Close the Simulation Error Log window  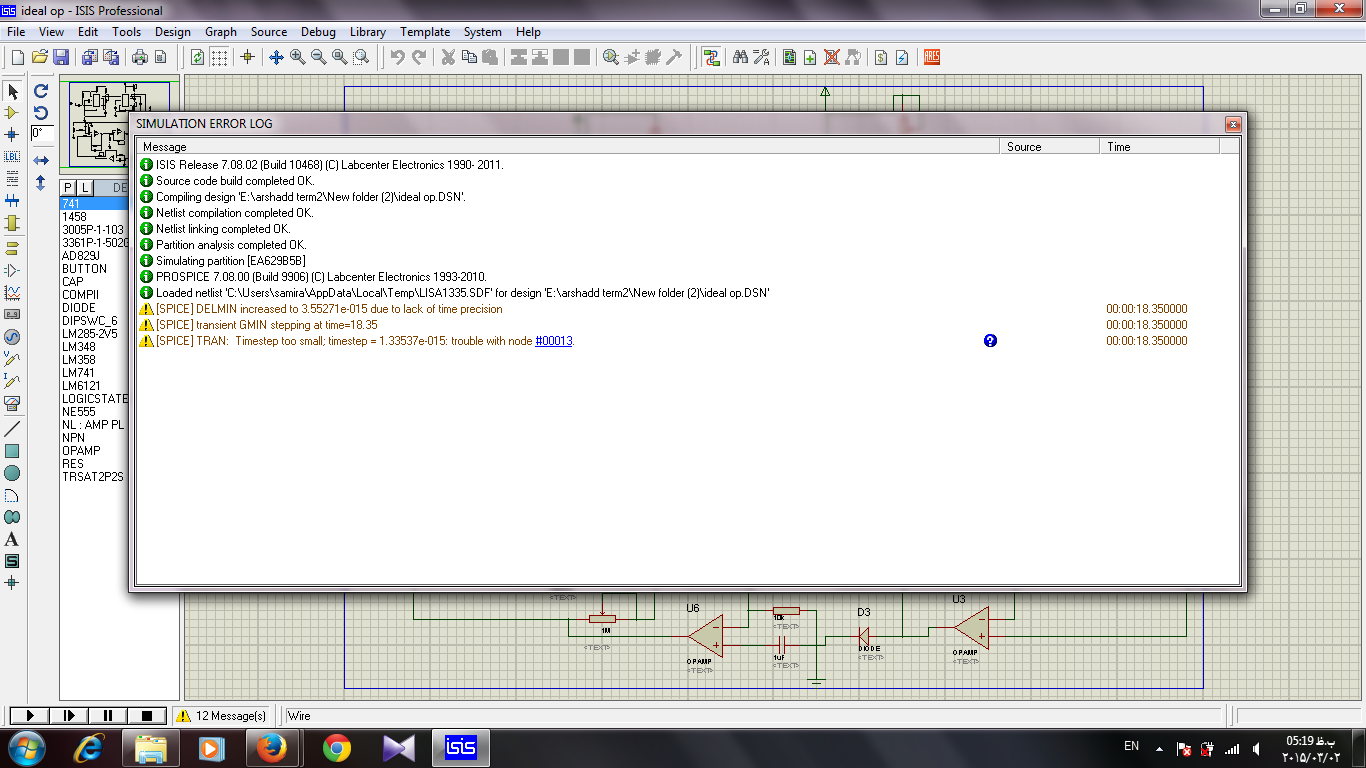pos(1233,124)
